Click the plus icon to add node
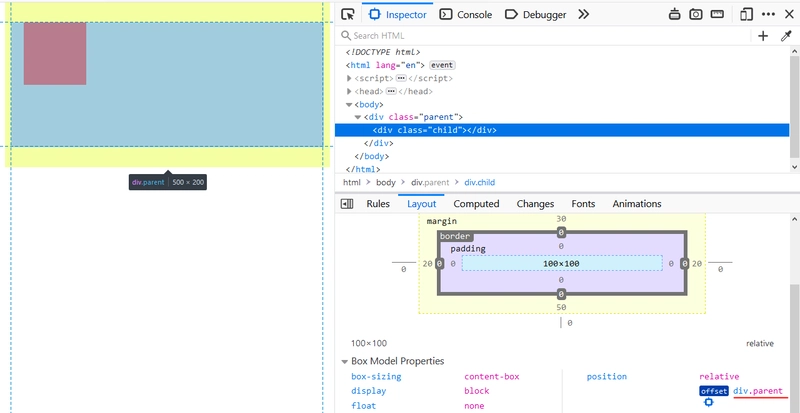The width and height of the screenshot is (800, 413). (x=763, y=36)
